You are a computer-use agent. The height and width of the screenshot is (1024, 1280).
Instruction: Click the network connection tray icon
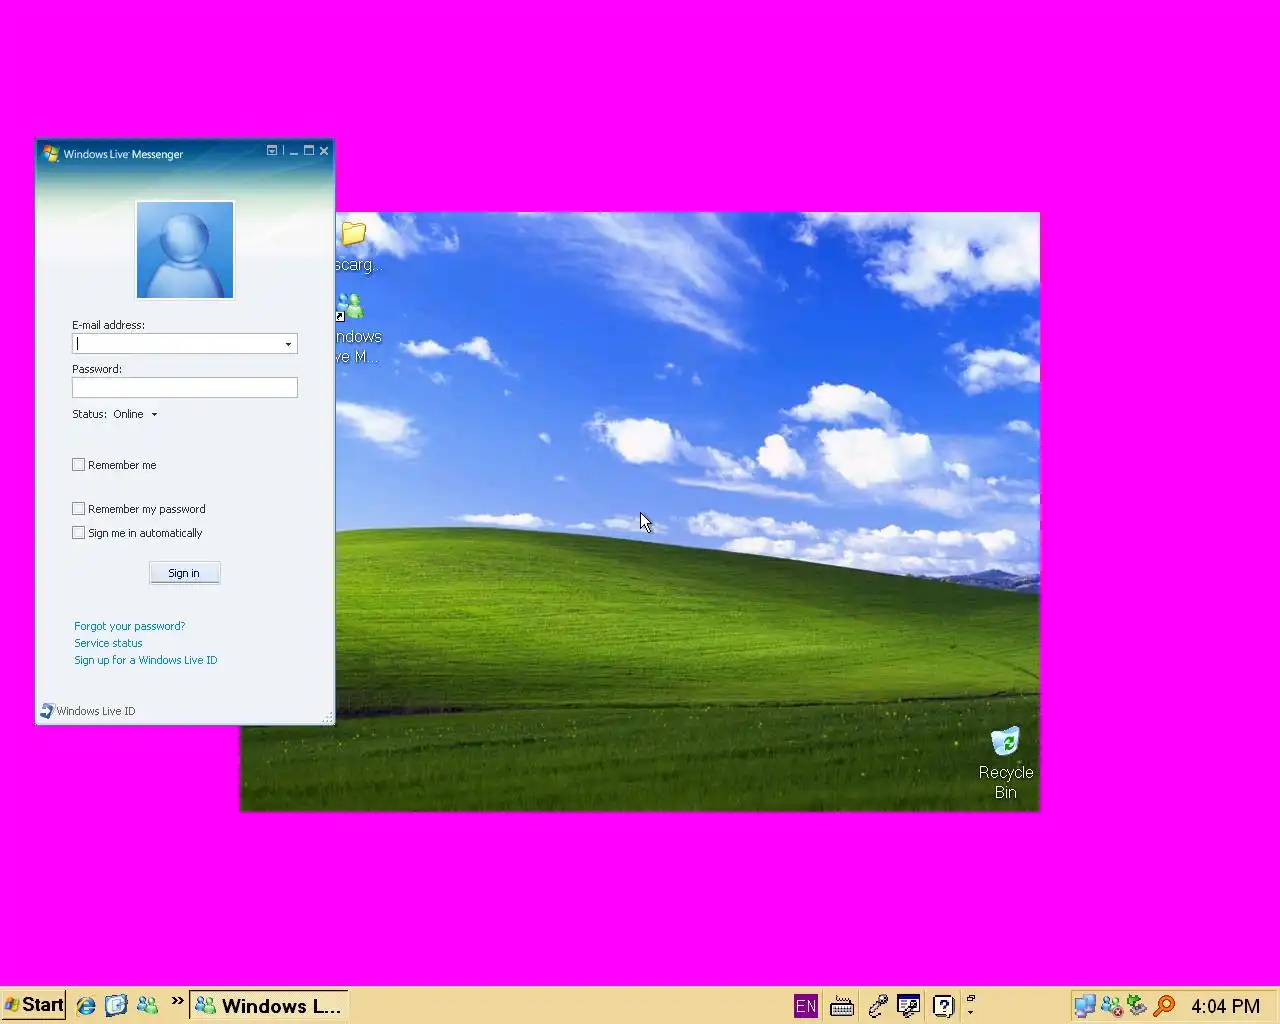point(1085,1006)
